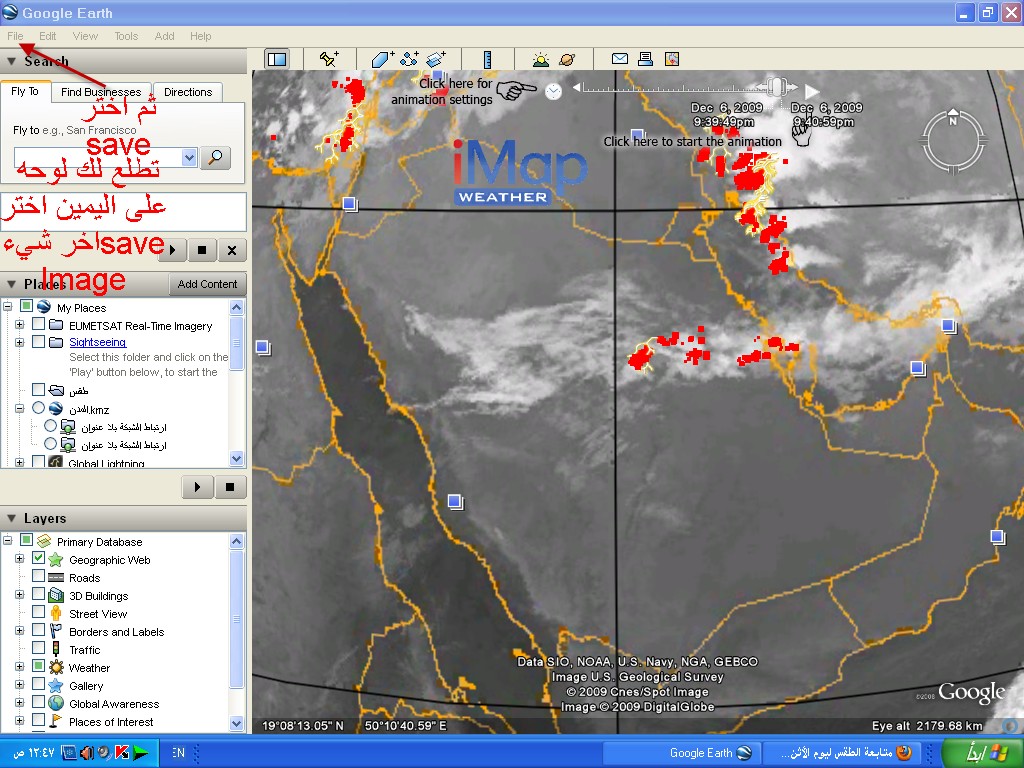1024x768 pixels.
Task: Expand the Weather layer group
Action: coord(20,666)
